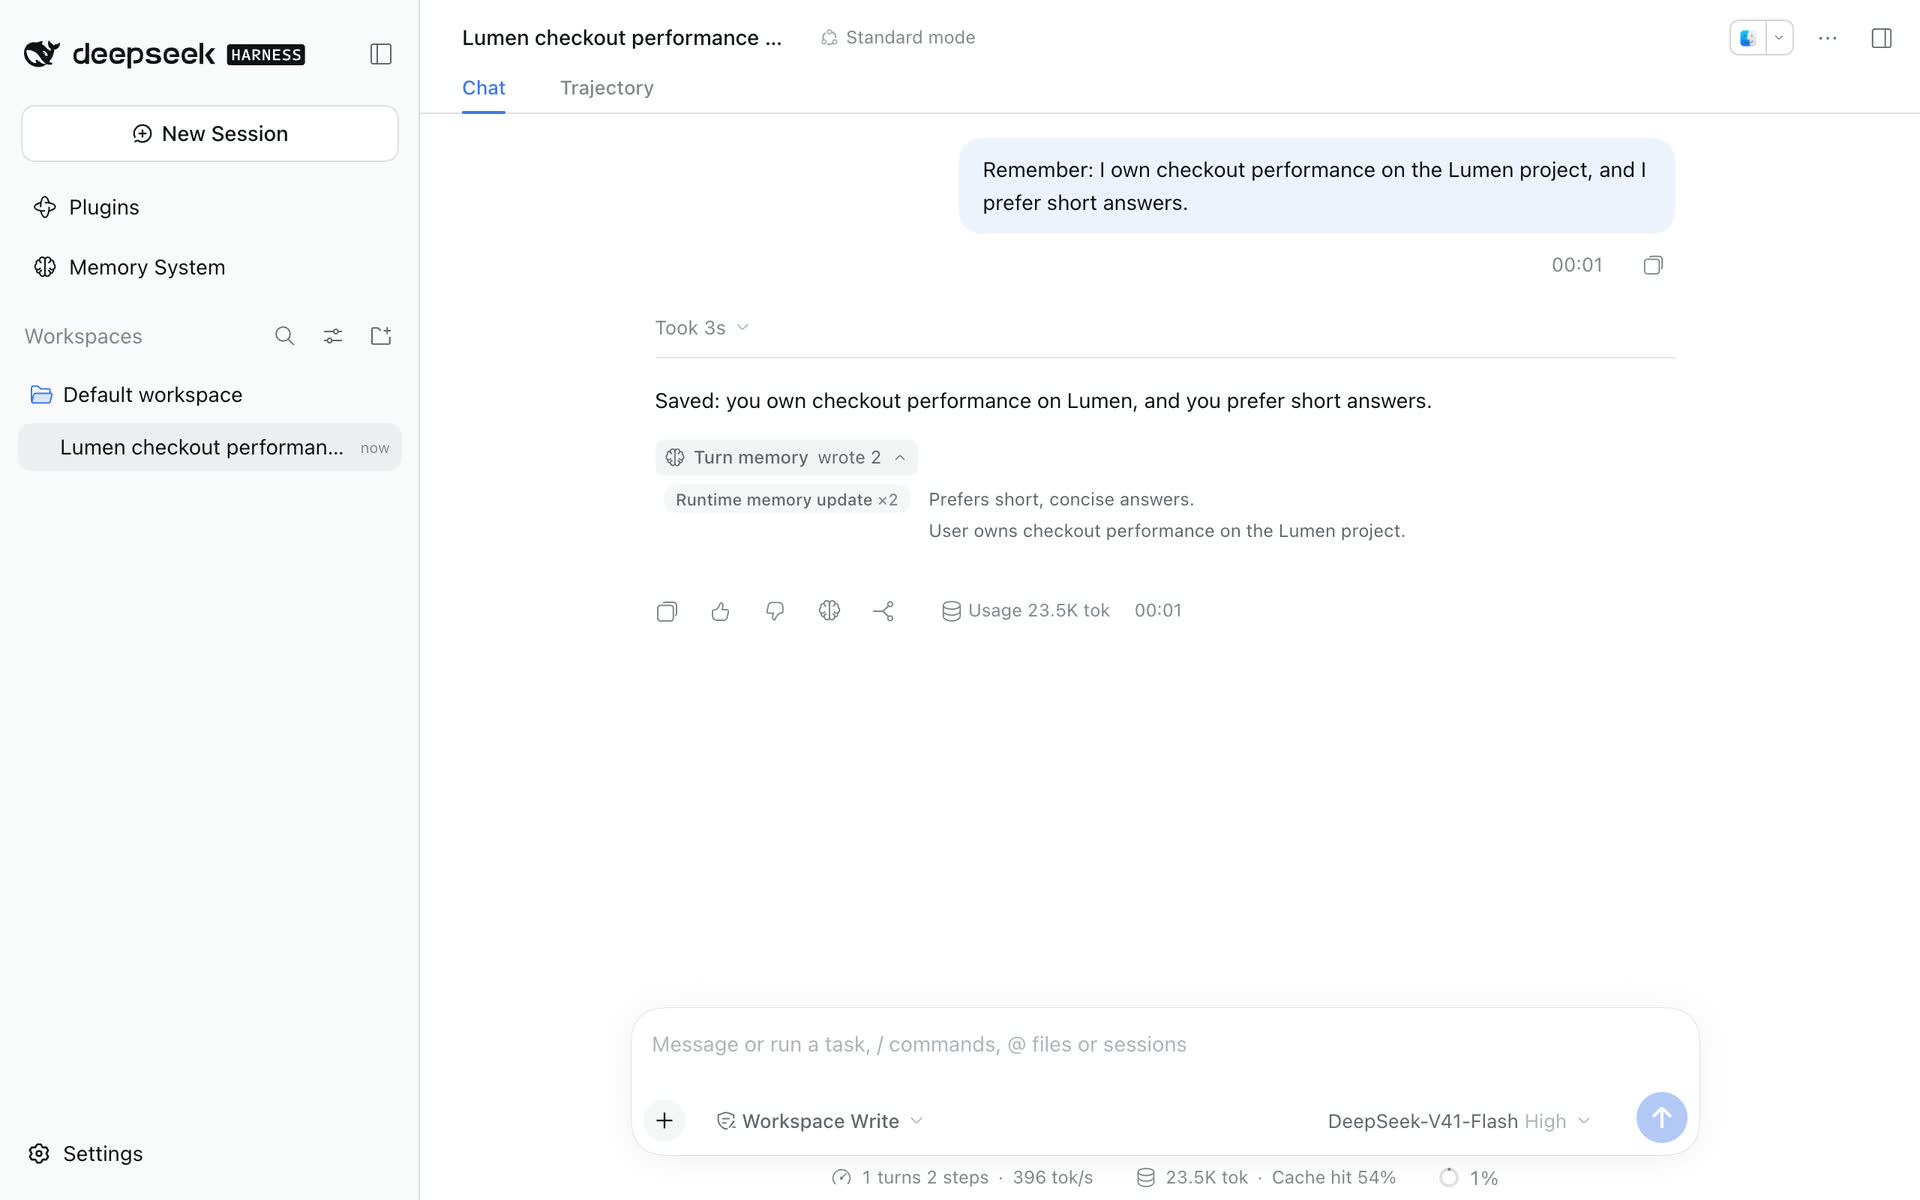This screenshot has height=1200, width=1920.
Task: Click the Standard mode indicator
Action: 898,37
